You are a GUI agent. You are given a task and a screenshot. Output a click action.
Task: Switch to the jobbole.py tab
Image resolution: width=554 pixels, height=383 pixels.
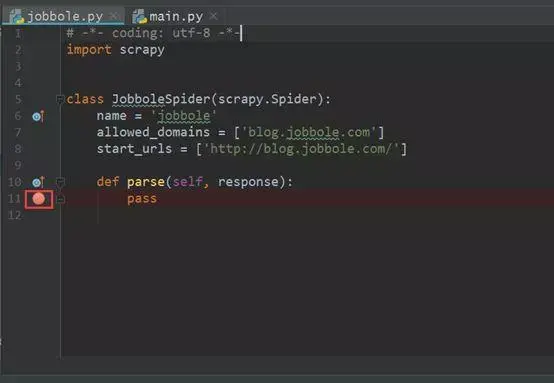point(64,16)
